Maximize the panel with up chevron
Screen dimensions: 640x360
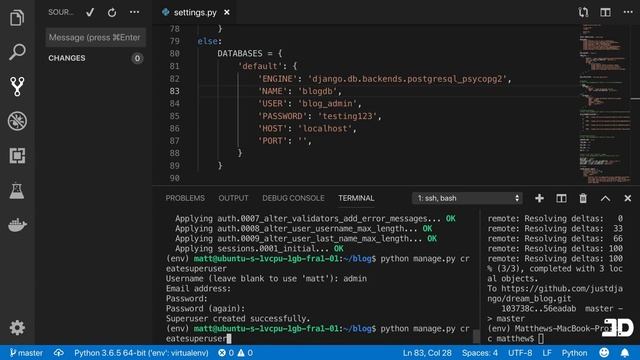pos(605,198)
